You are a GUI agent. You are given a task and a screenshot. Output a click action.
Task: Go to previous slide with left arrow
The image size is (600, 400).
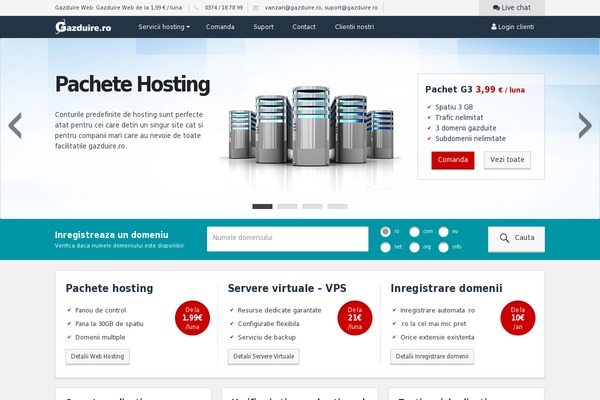point(15,126)
